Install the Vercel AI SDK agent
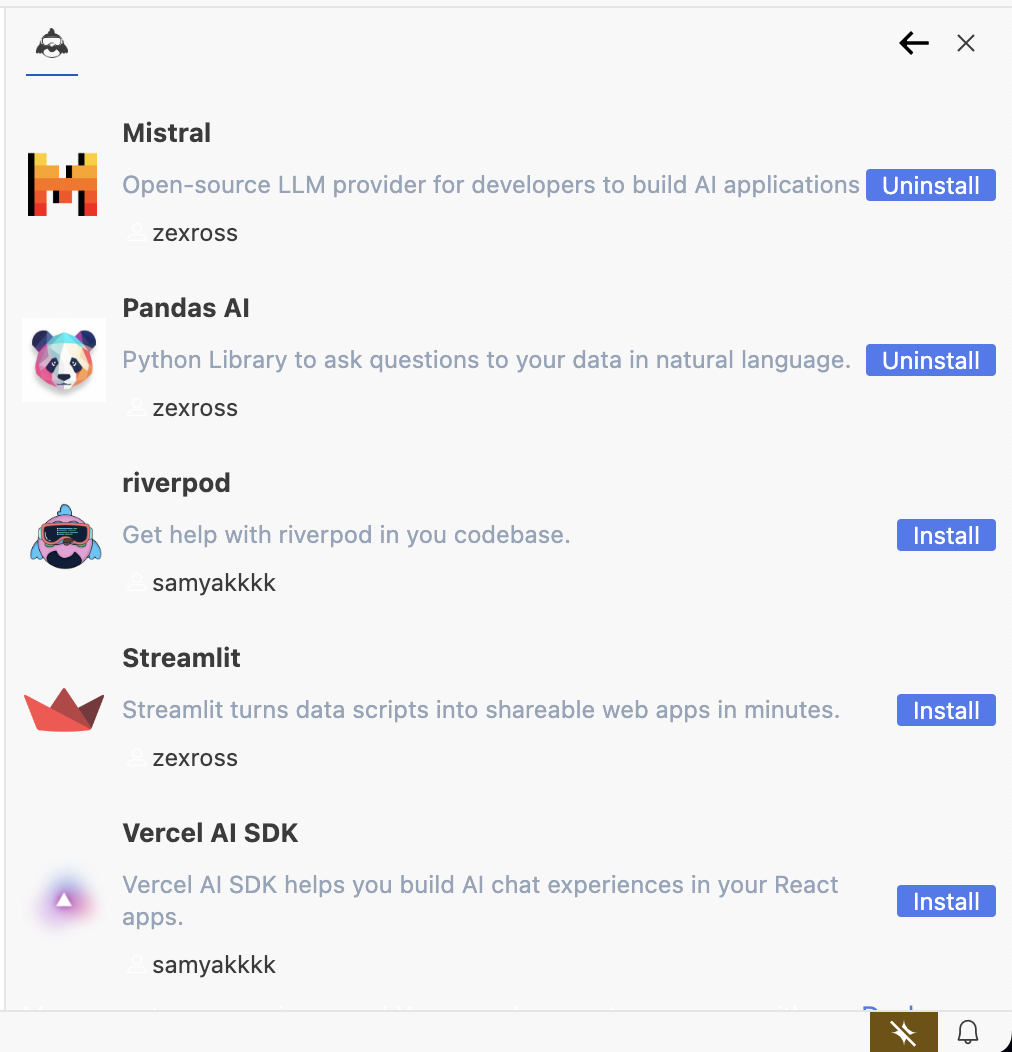This screenshot has height=1052, width=1012. 945,901
